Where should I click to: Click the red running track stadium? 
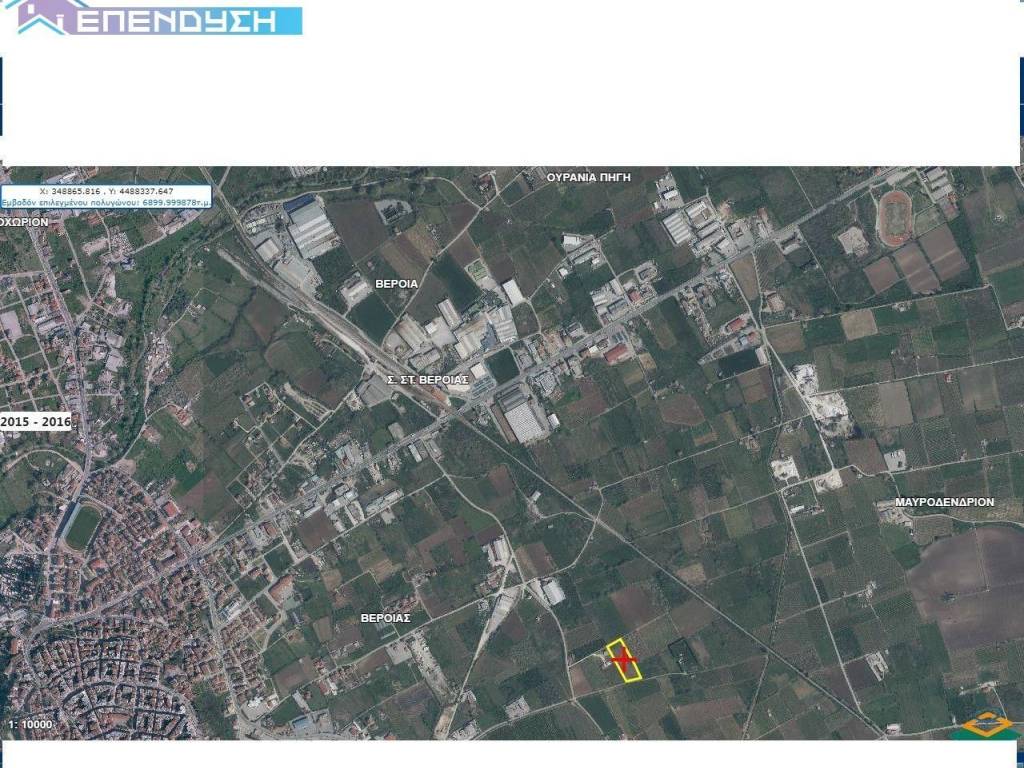click(x=894, y=217)
